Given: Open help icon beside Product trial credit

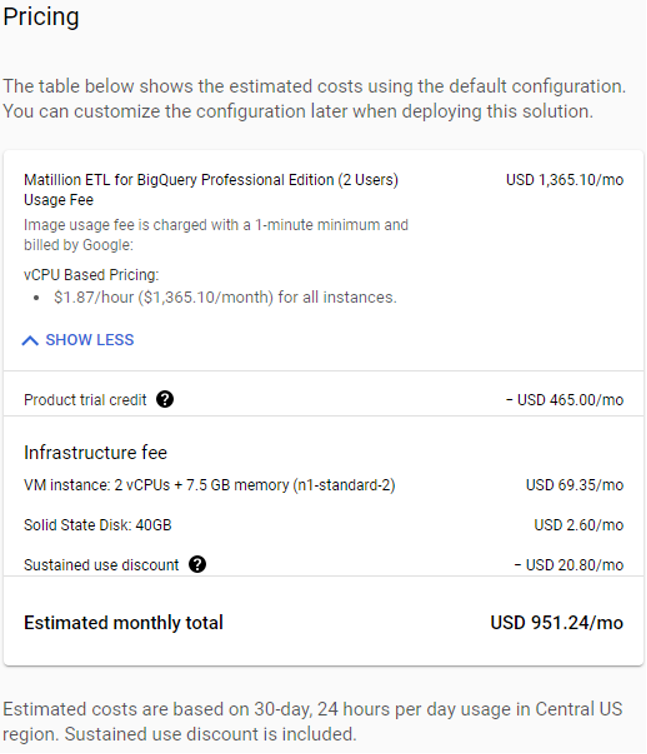Looking at the screenshot, I should pos(165,399).
